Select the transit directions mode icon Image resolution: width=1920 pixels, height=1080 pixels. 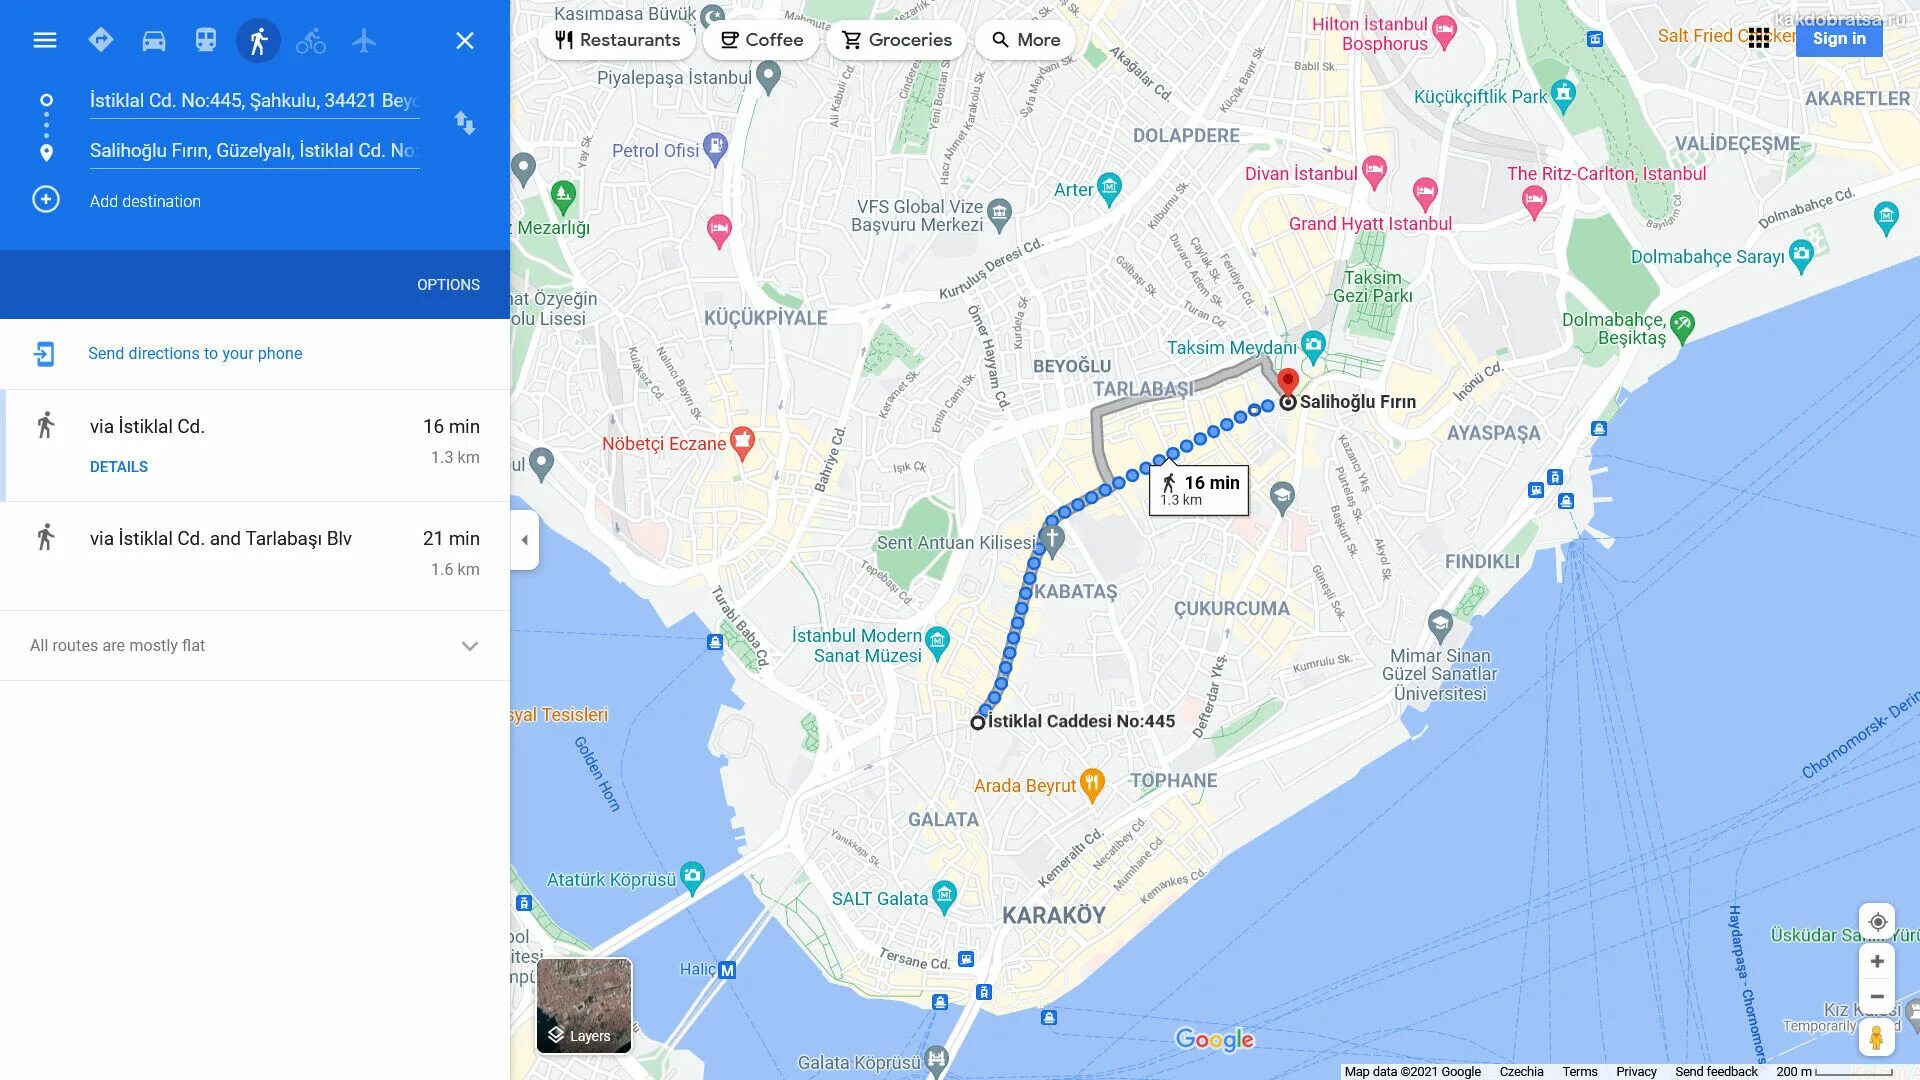tap(204, 40)
